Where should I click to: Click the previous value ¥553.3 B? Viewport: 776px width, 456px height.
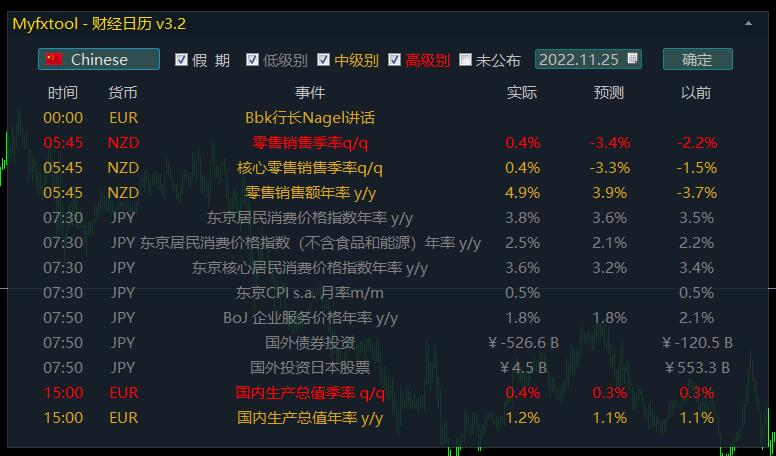pos(697,367)
